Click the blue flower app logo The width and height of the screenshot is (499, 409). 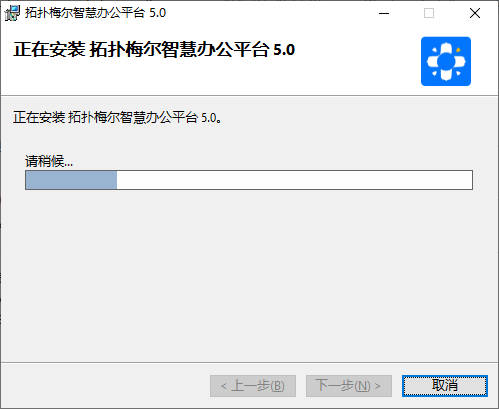click(446, 61)
